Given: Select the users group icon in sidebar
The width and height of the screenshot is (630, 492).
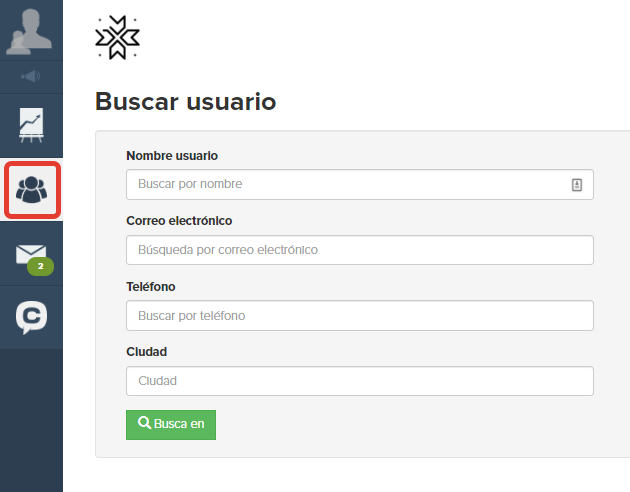Looking at the screenshot, I should coord(31,190).
